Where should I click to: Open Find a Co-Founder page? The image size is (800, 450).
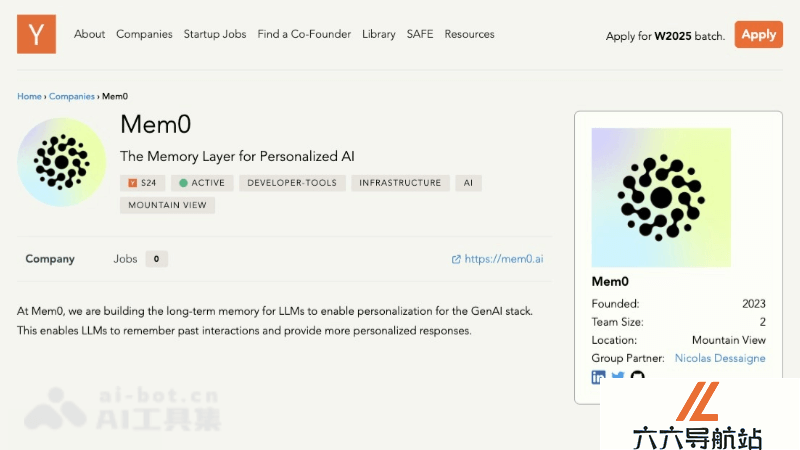tap(304, 34)
